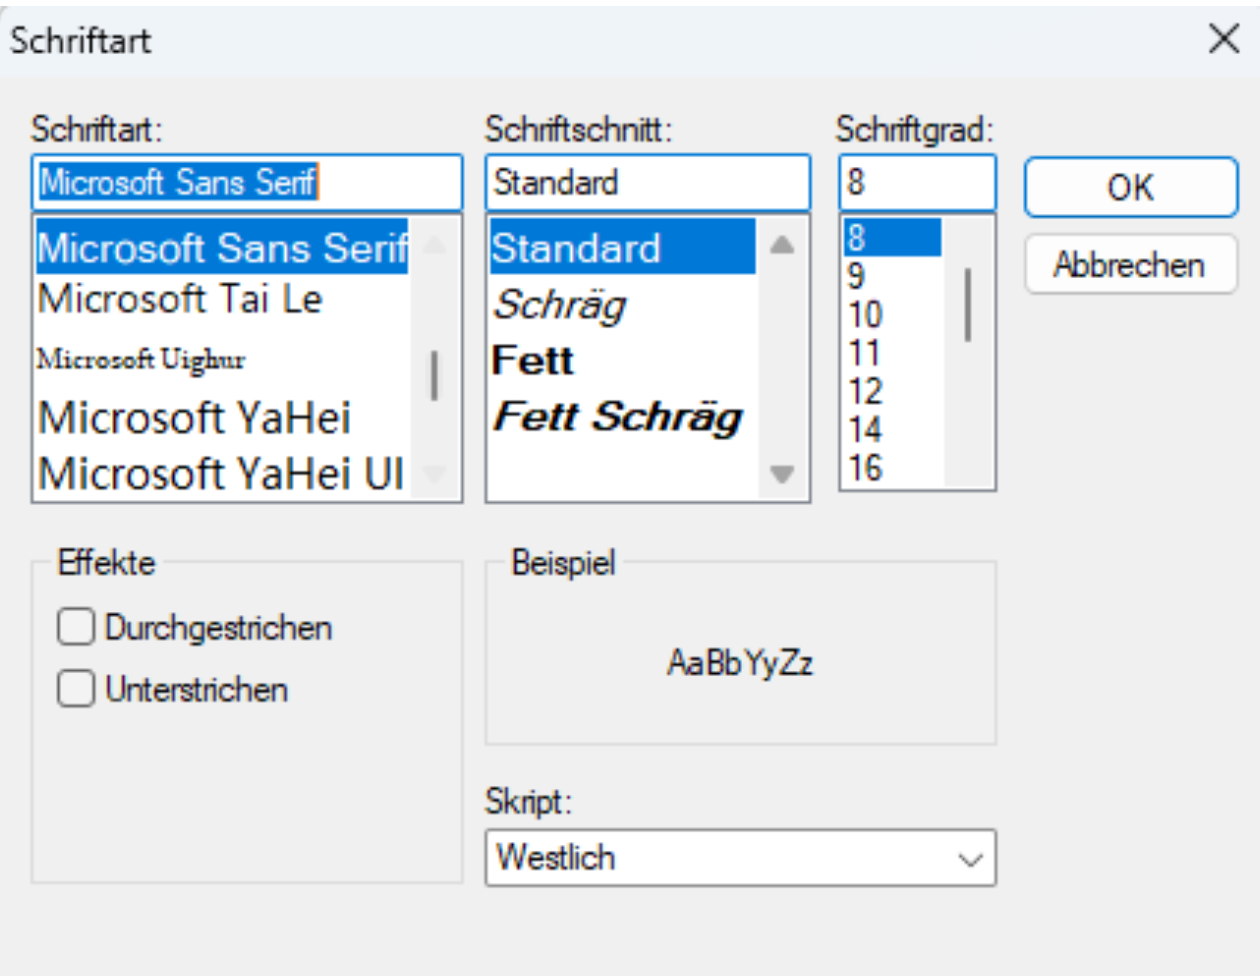Viewport: 1260px width, 976px height.
Task: Close the Schriftart dialog
Action: (1224, 40)
